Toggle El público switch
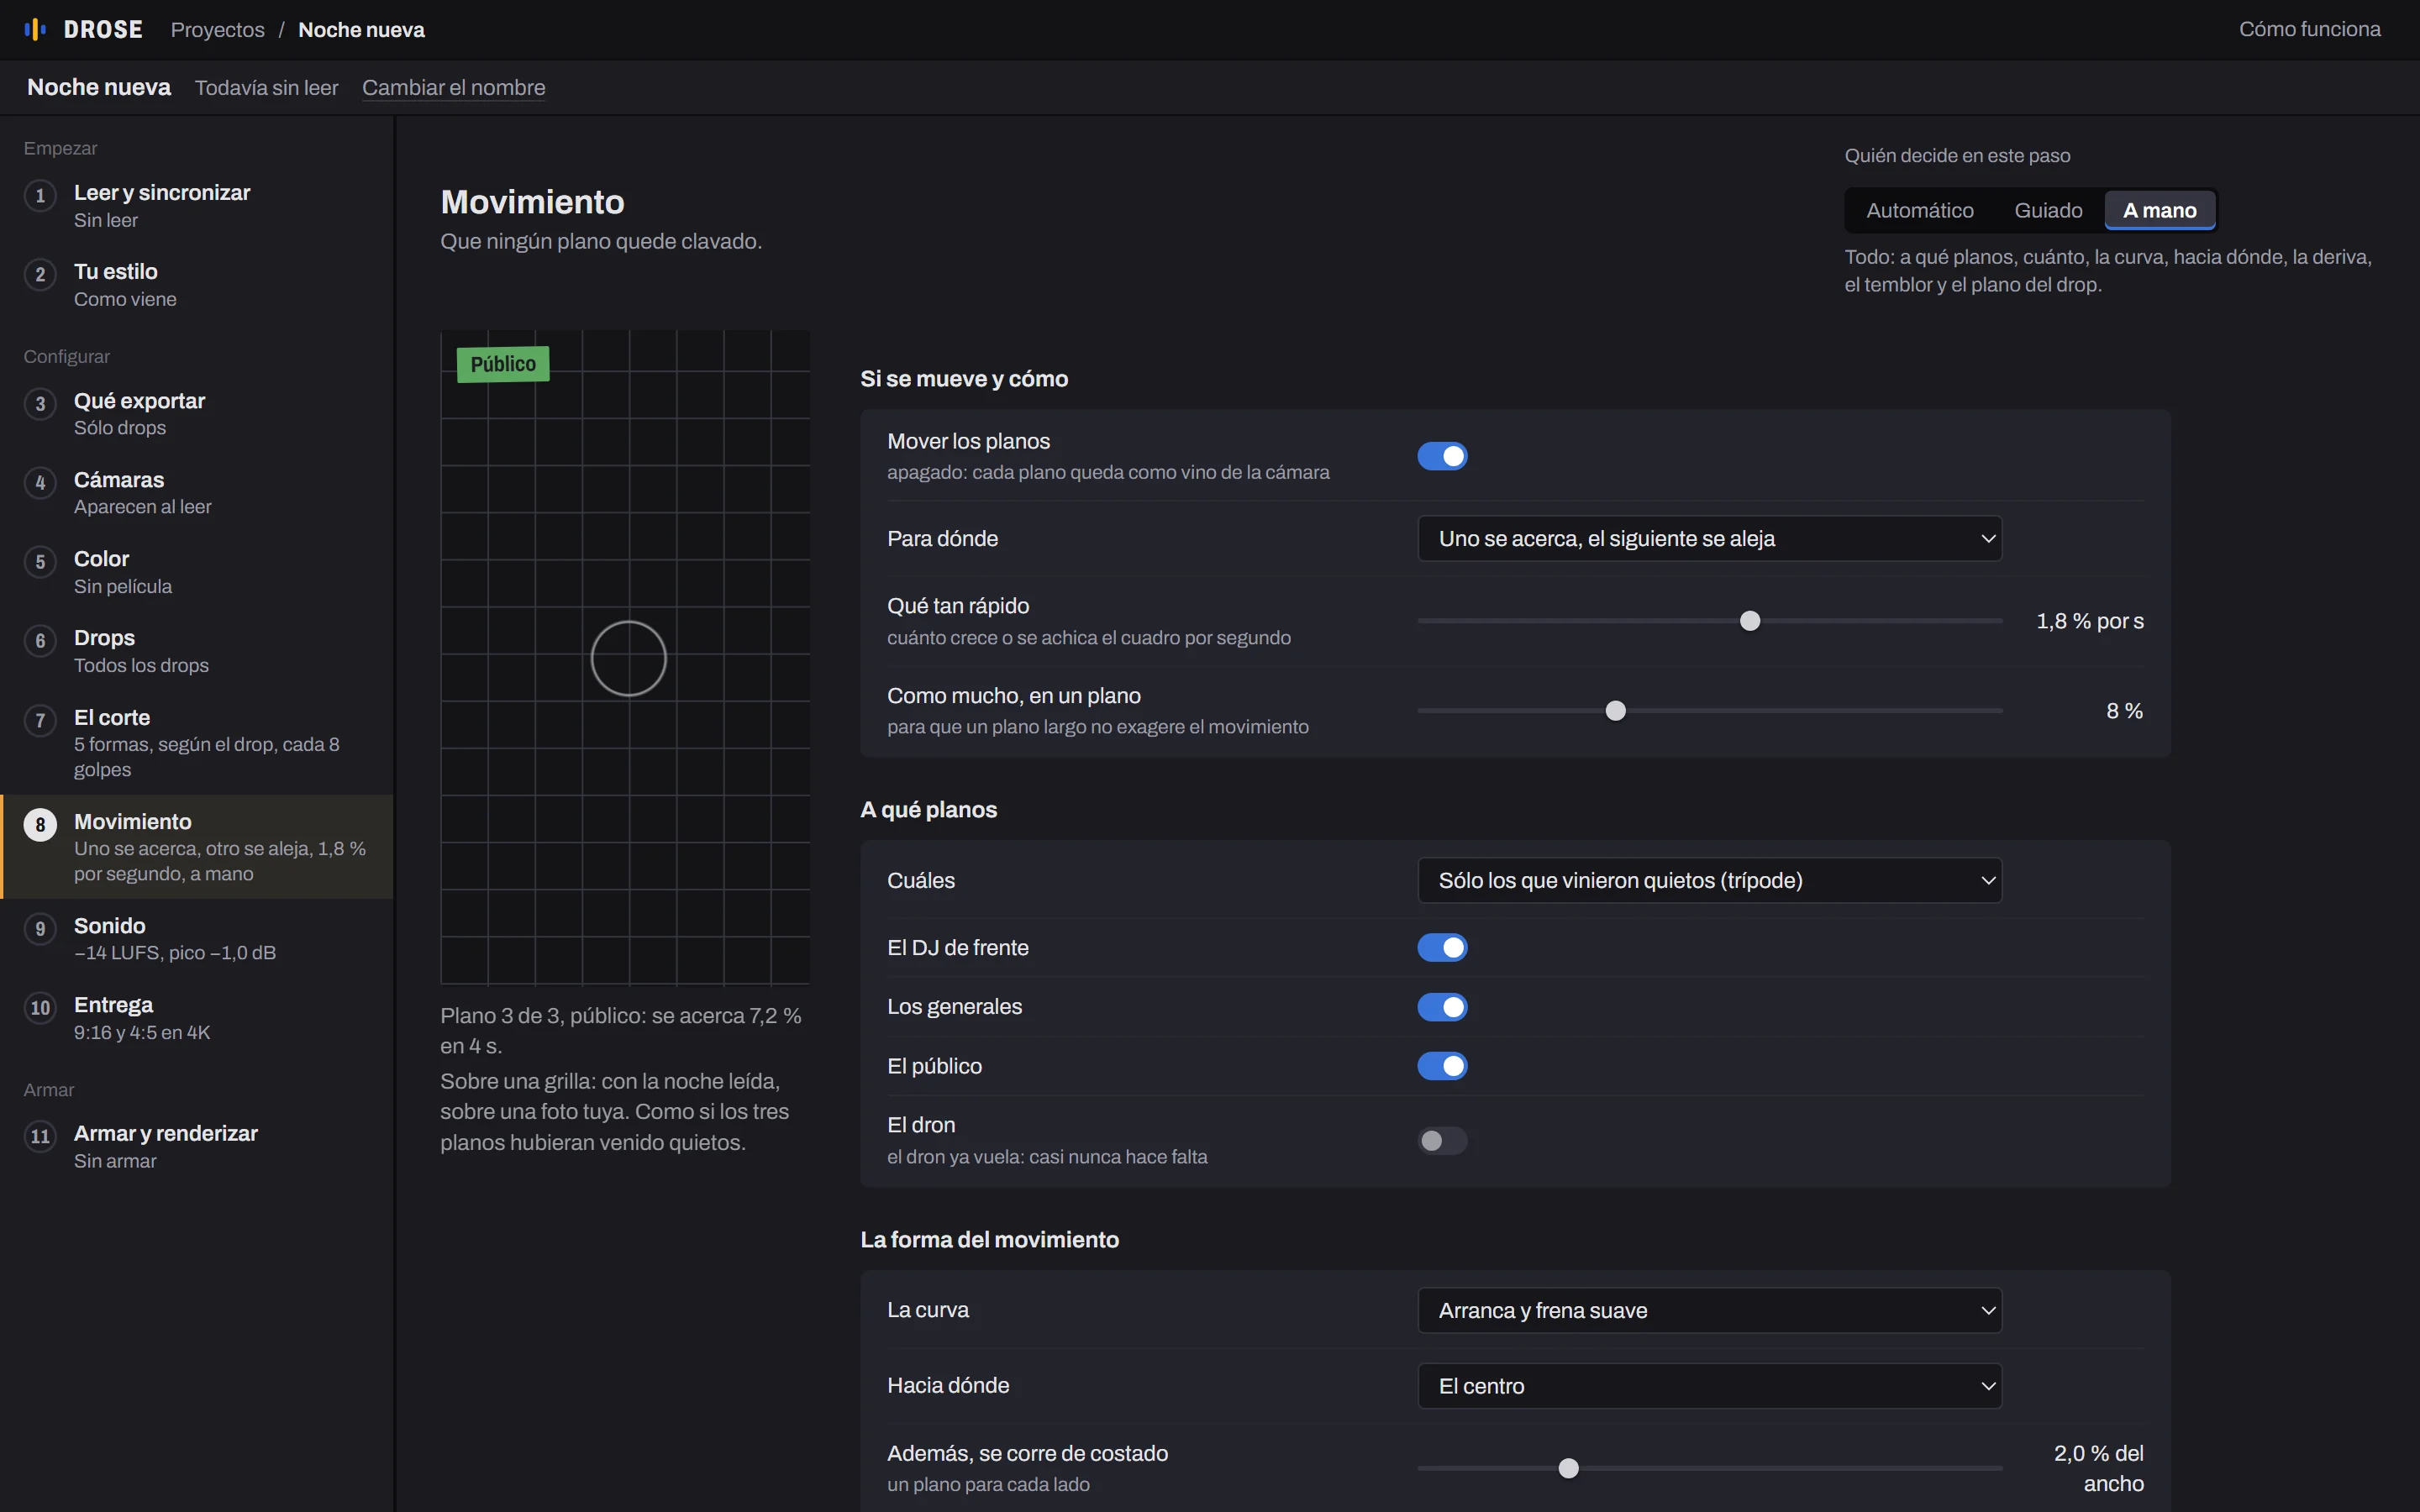2420x1512 pixels. [1442, 1066]
